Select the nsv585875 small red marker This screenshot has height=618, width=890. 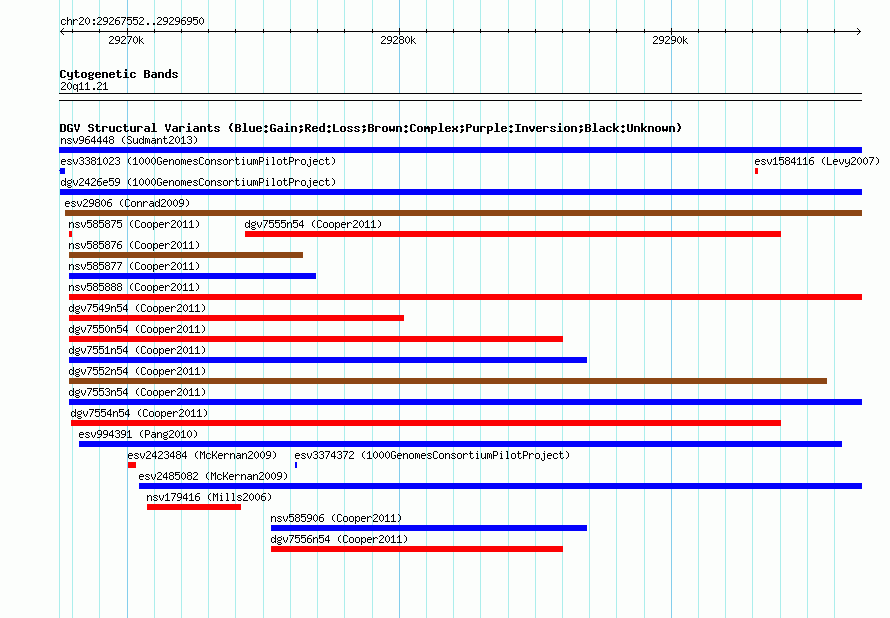(70, 234)
